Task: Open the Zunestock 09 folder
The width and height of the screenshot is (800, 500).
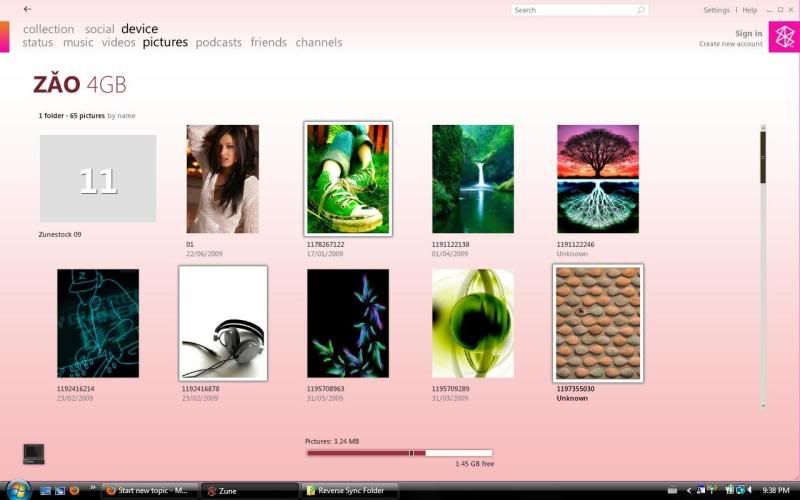Action: click(98, 179)
